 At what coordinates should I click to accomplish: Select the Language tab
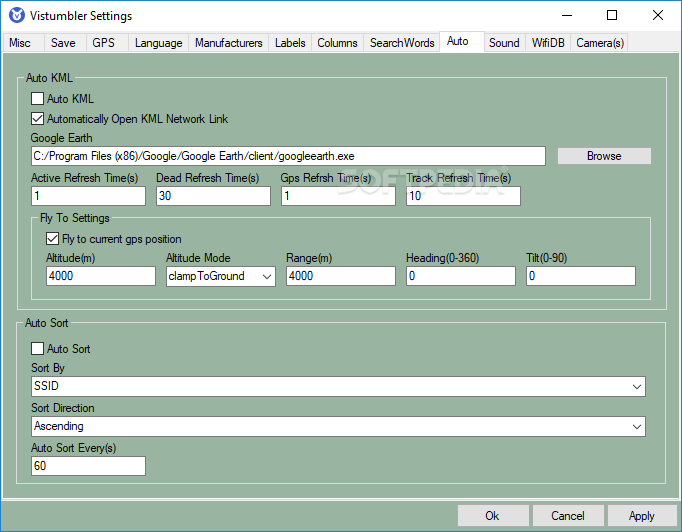click(158, 43)
